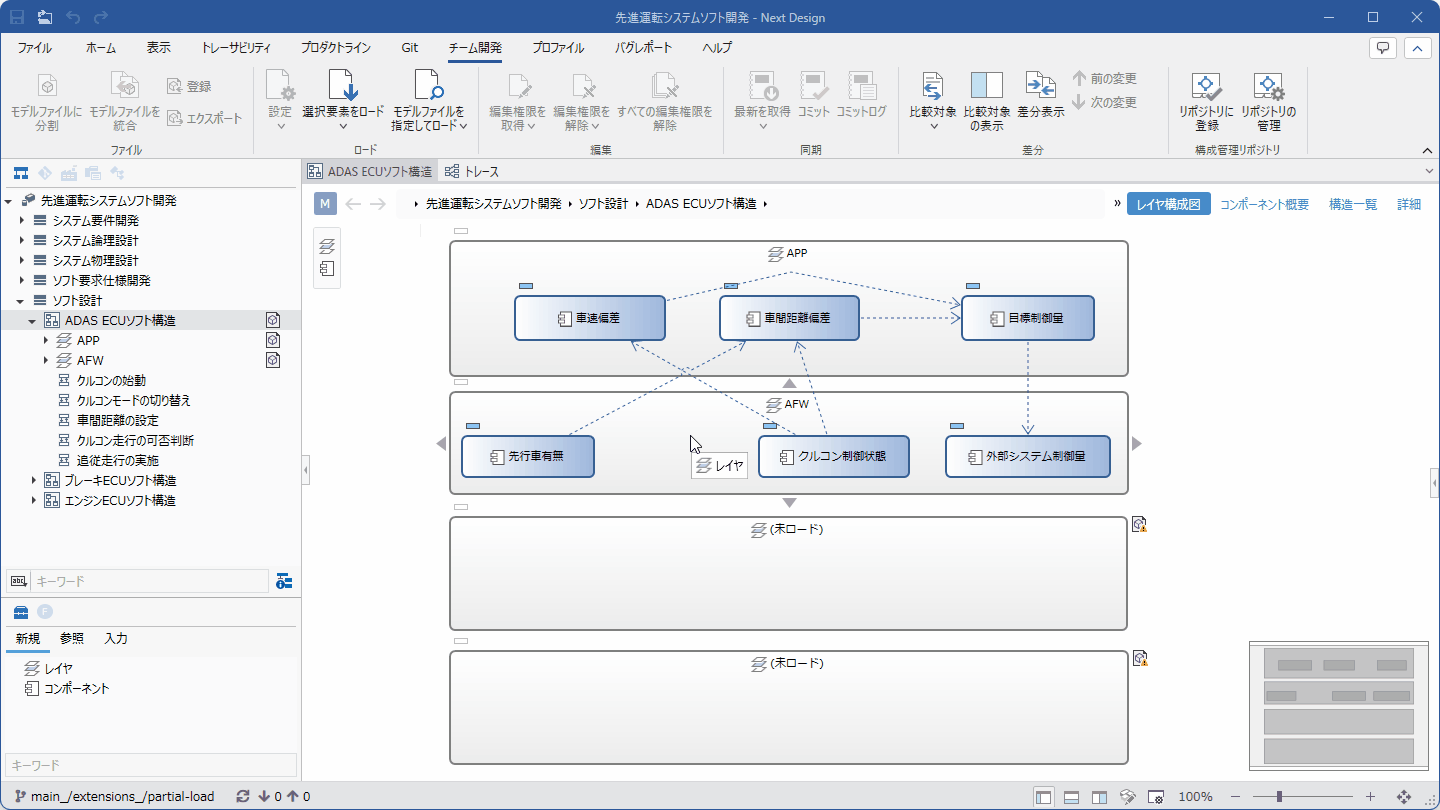Toggle the right inspector pane layout button
The image size is (1440, 810).
coord(1100,797)
